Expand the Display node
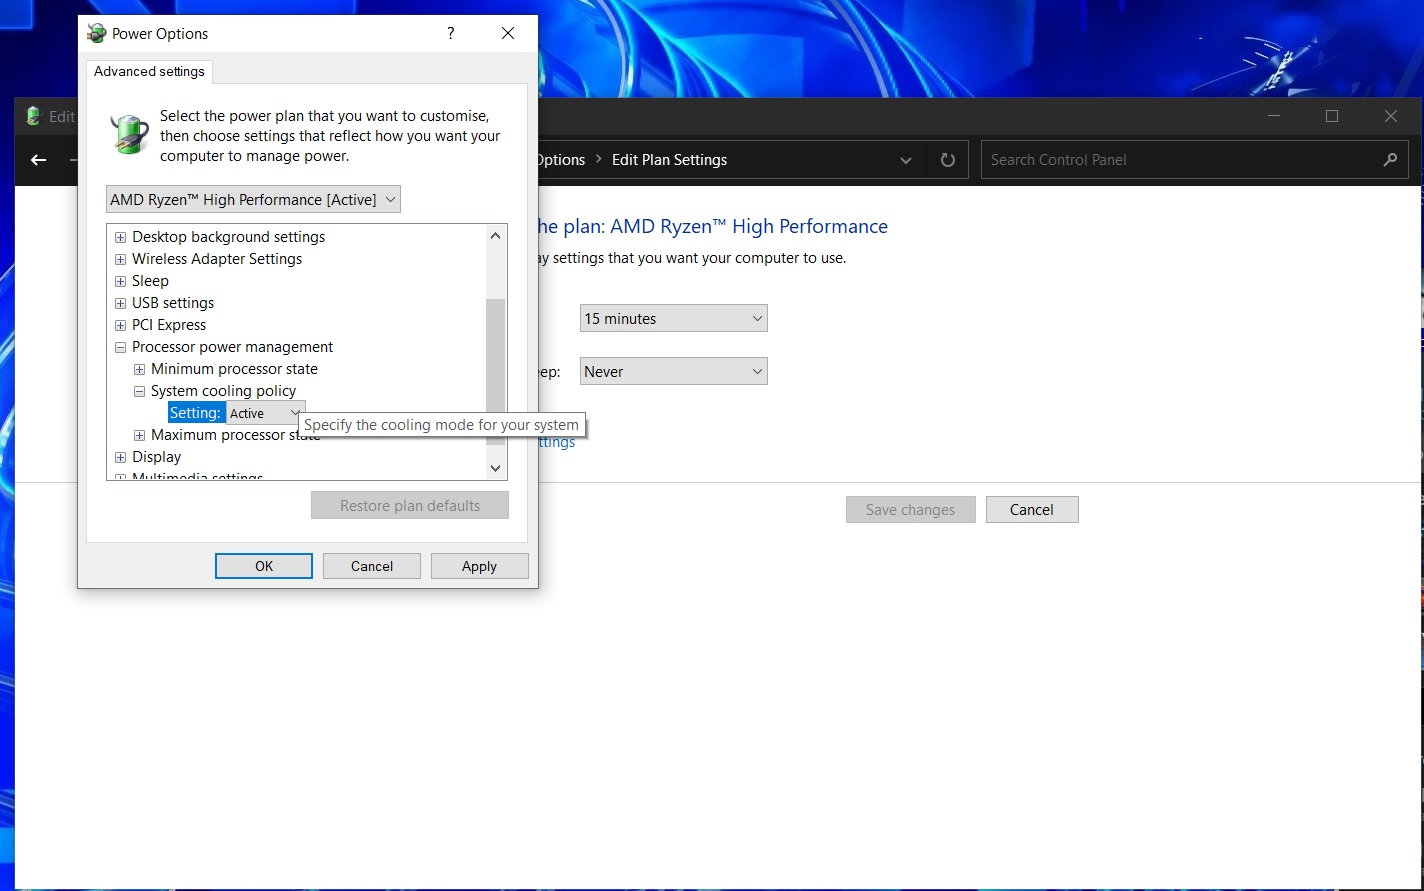Viewport: 1424px width, 891px height. click(x=120, y=457)
